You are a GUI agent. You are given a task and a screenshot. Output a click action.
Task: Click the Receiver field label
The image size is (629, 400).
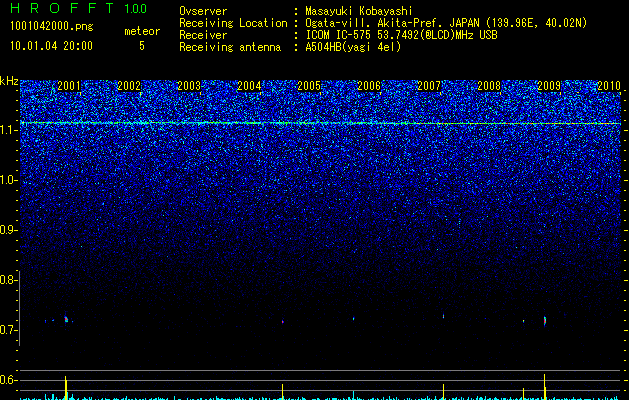pyautogui.click(x=203, y=35)
